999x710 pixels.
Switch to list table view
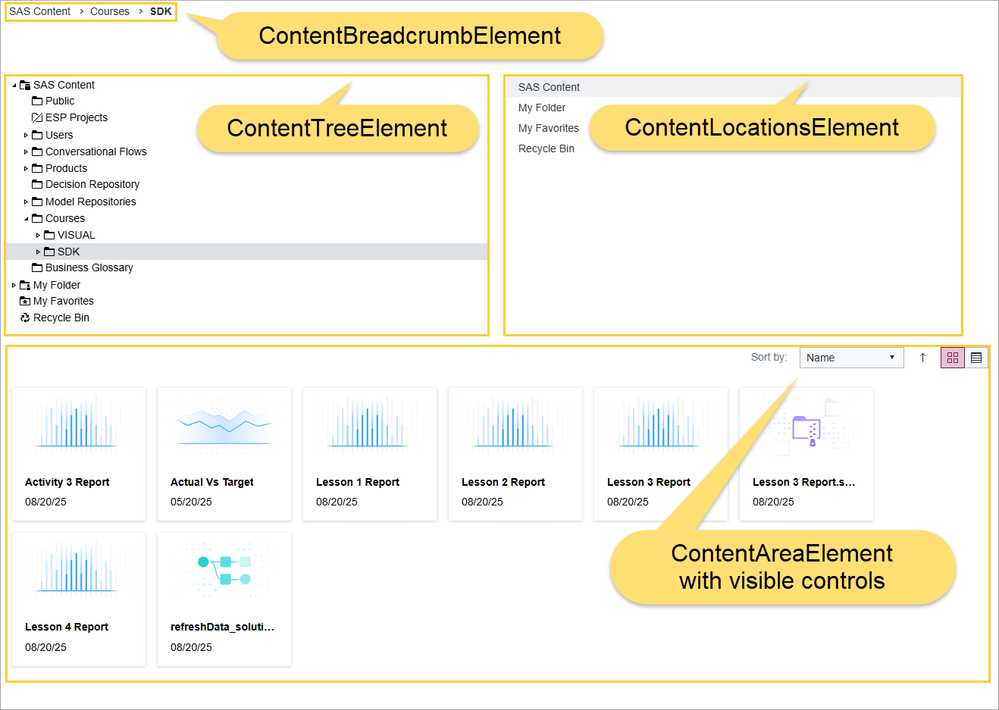(976, 358)
